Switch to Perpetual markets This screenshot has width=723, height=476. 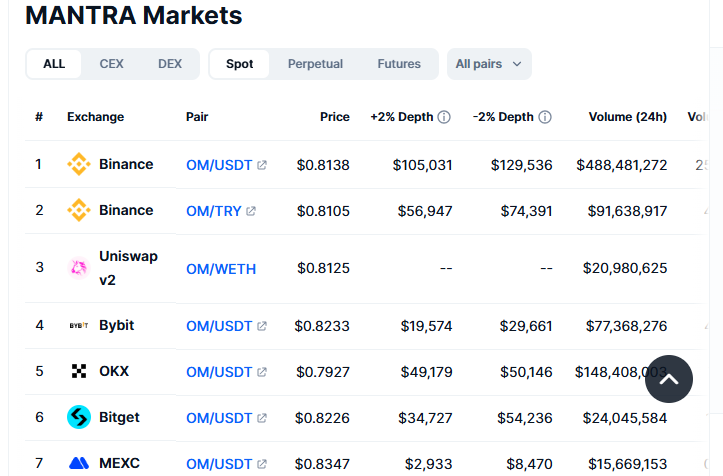pos(315,64)
